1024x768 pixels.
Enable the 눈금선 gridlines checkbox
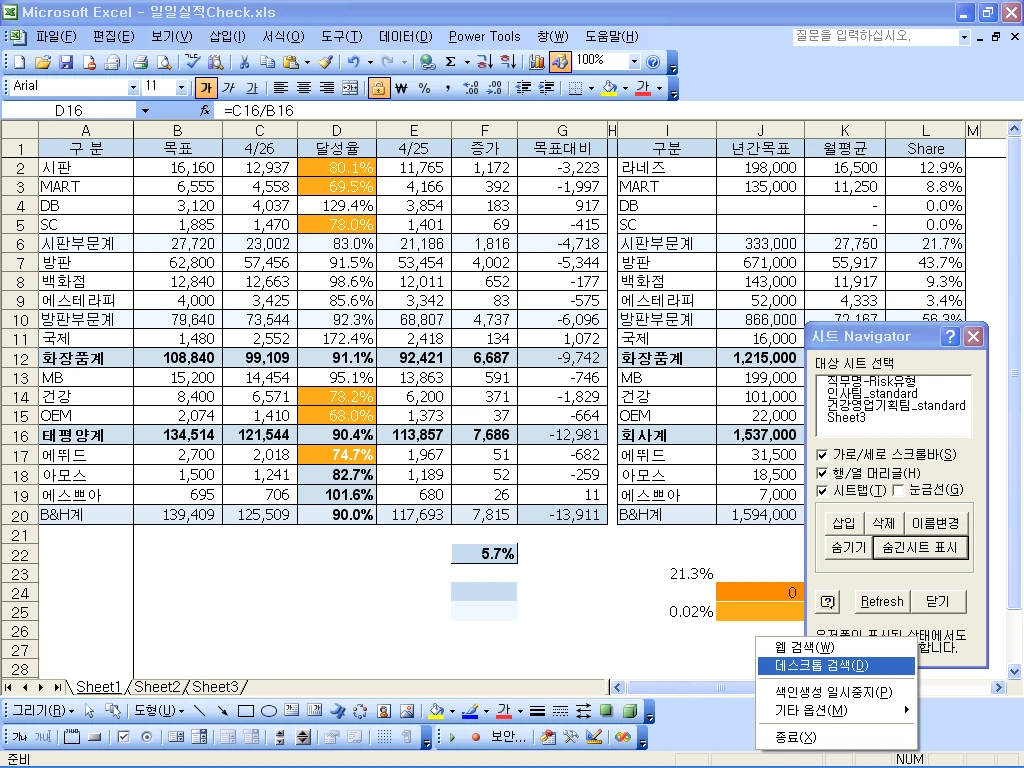click(898, 491)
